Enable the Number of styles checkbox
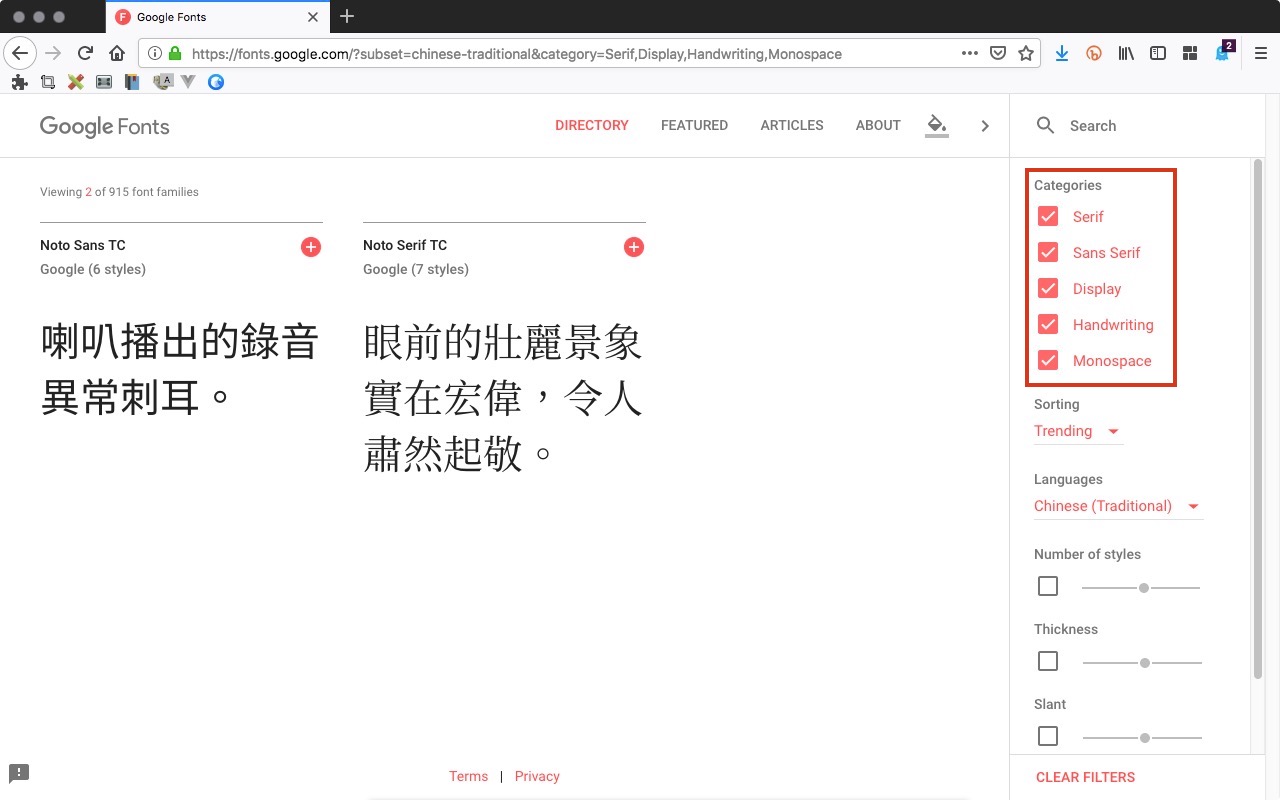This screenshot has width=1280, height=800. click(x=1048, y=586)
